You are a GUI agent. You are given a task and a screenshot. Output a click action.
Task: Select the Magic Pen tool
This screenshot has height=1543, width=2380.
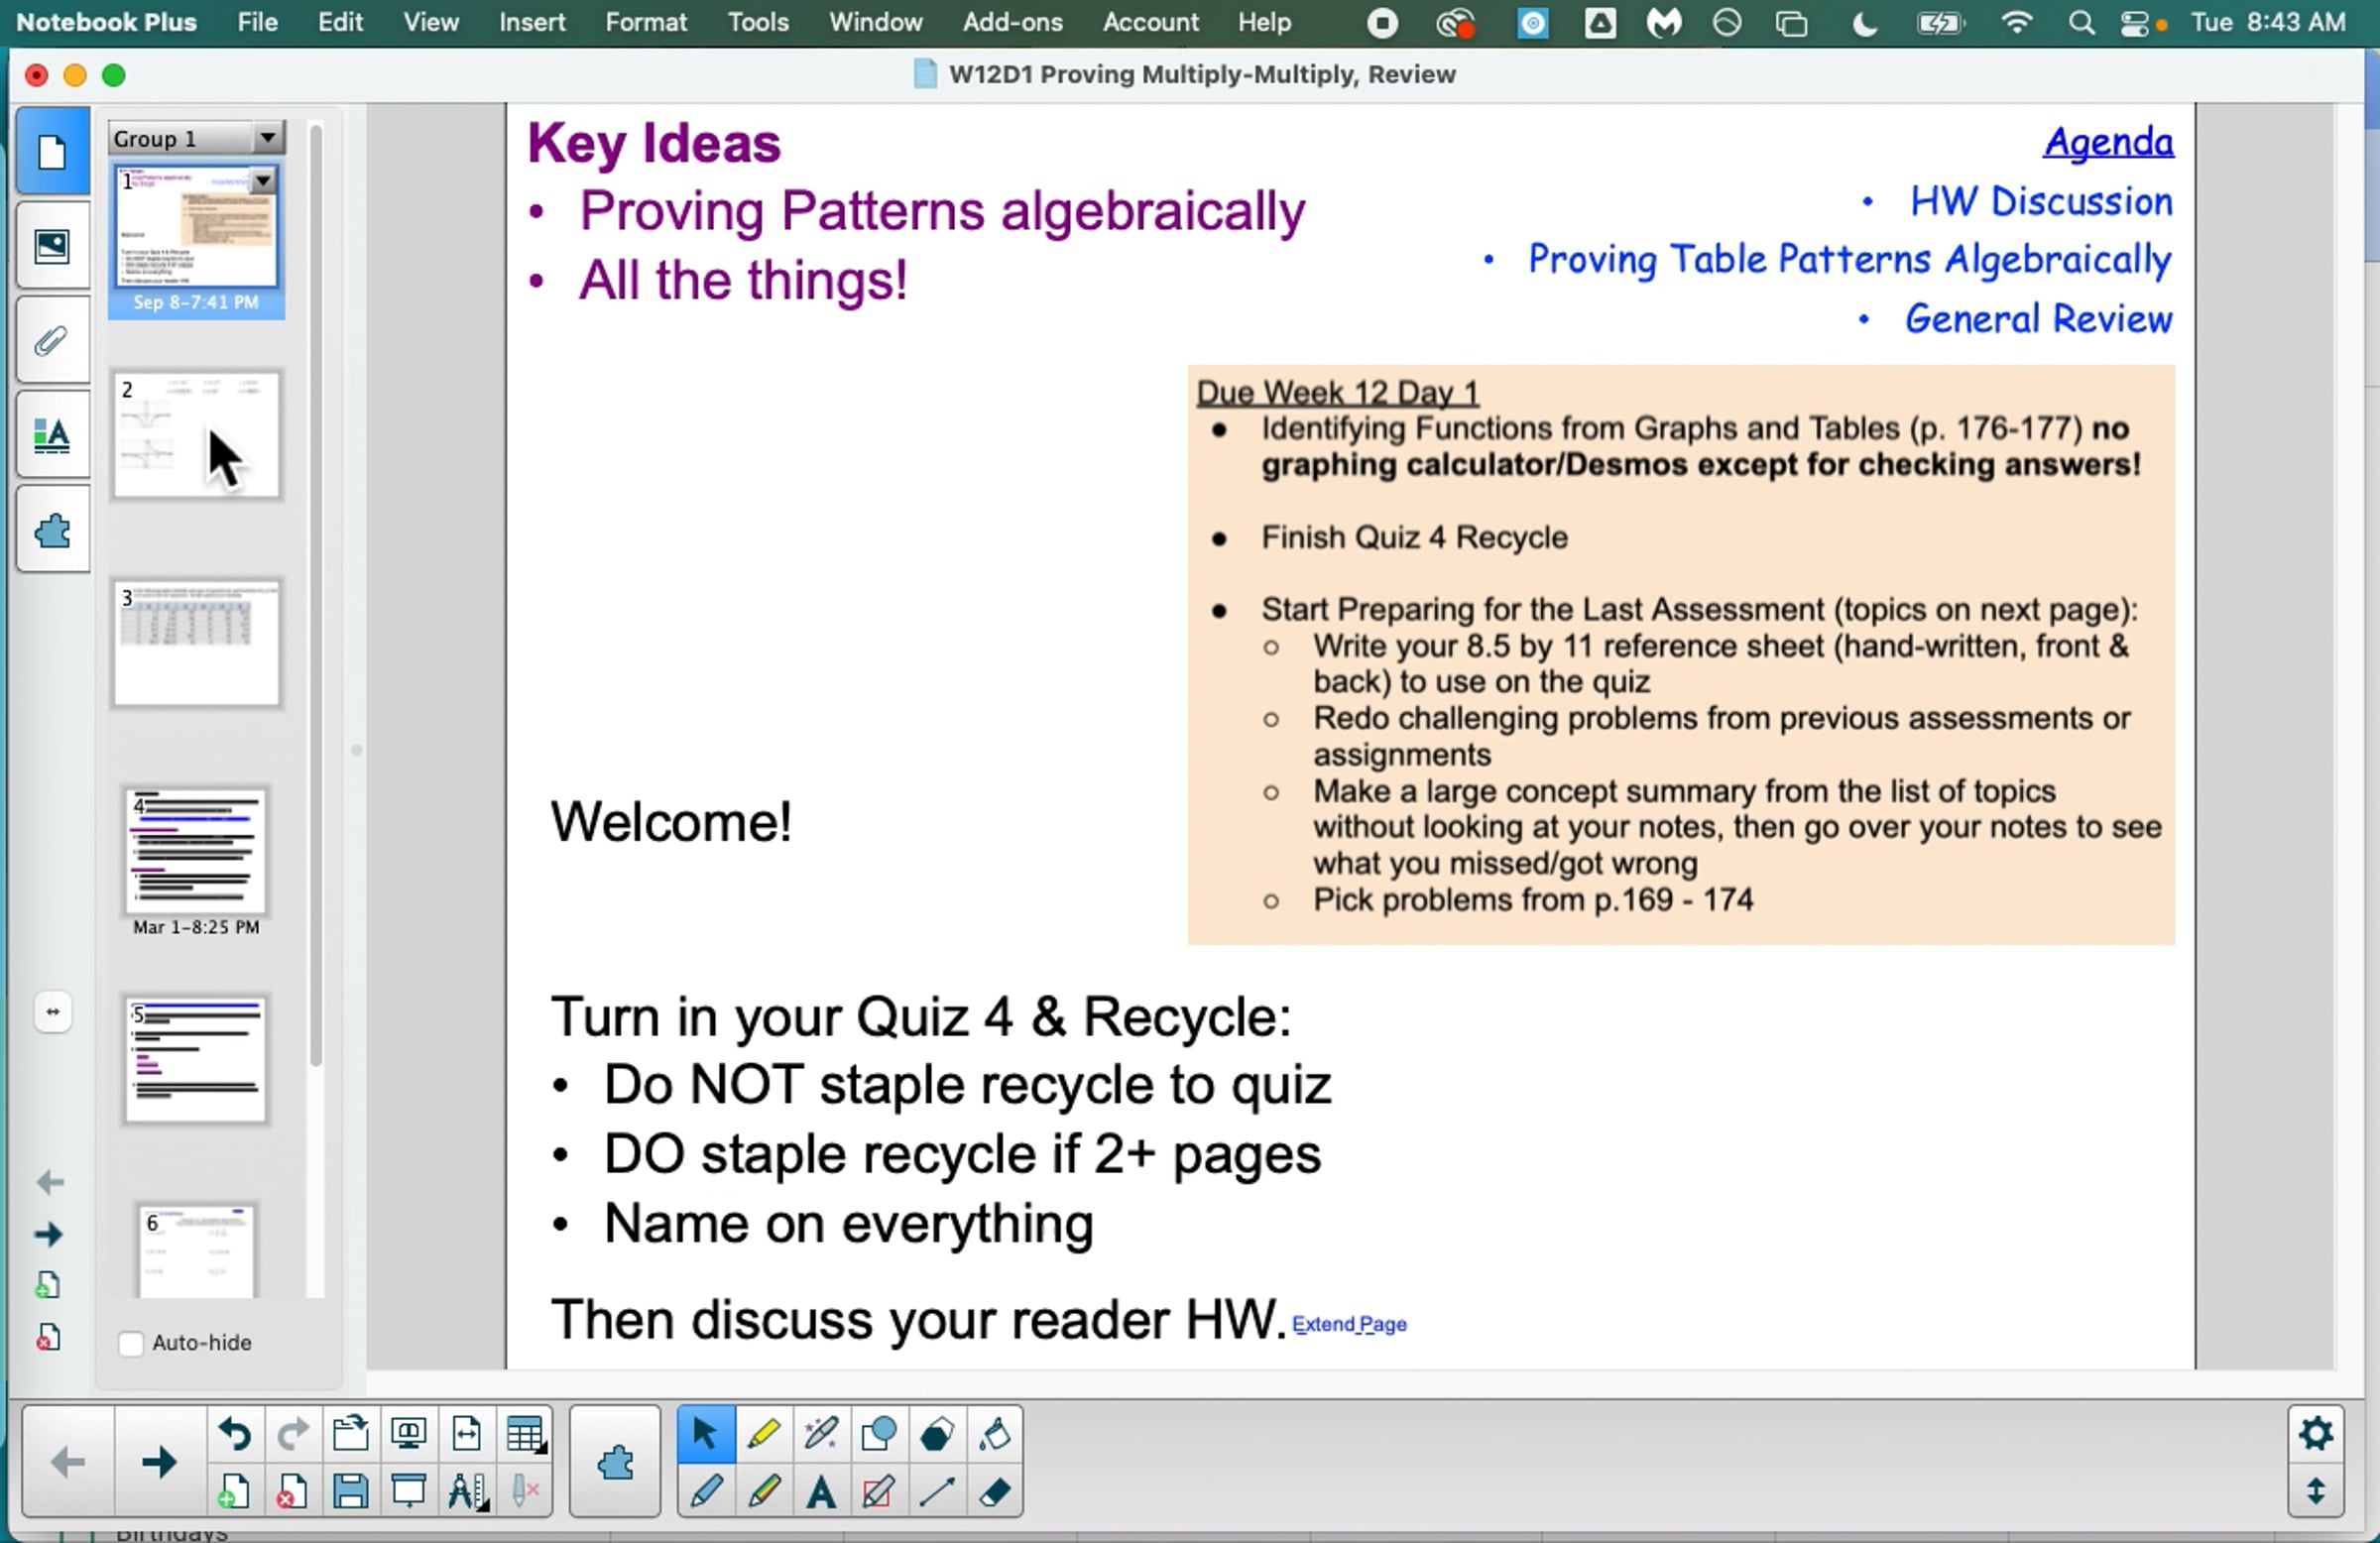[821, 1433]
